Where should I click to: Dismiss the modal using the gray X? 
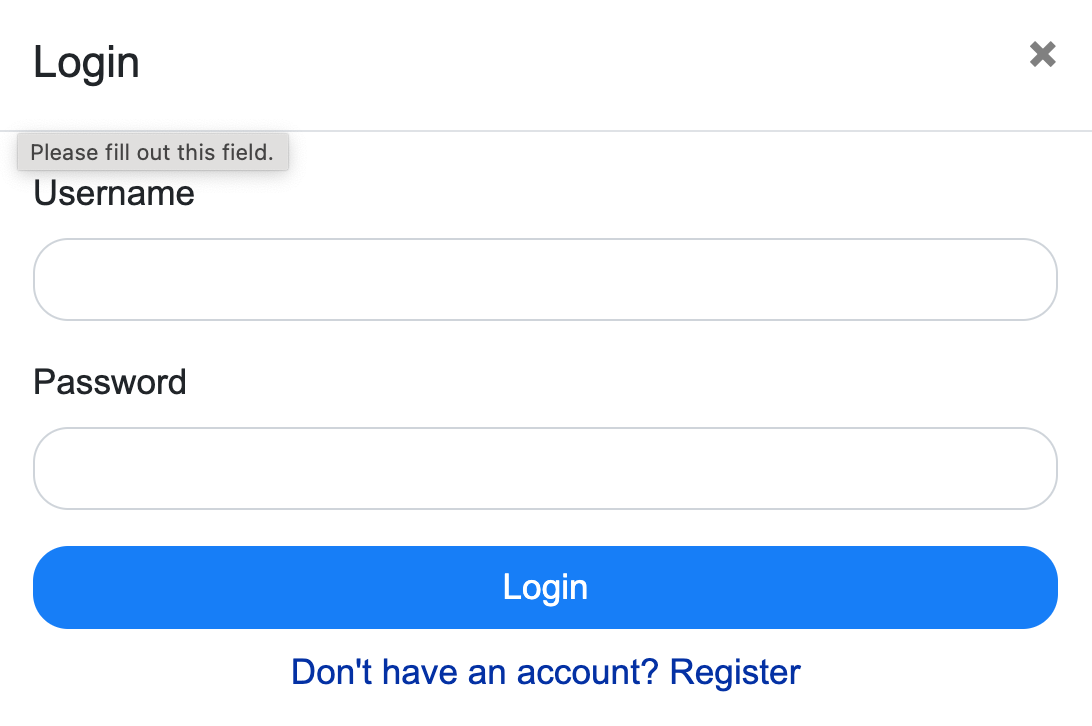[1042, 55]
